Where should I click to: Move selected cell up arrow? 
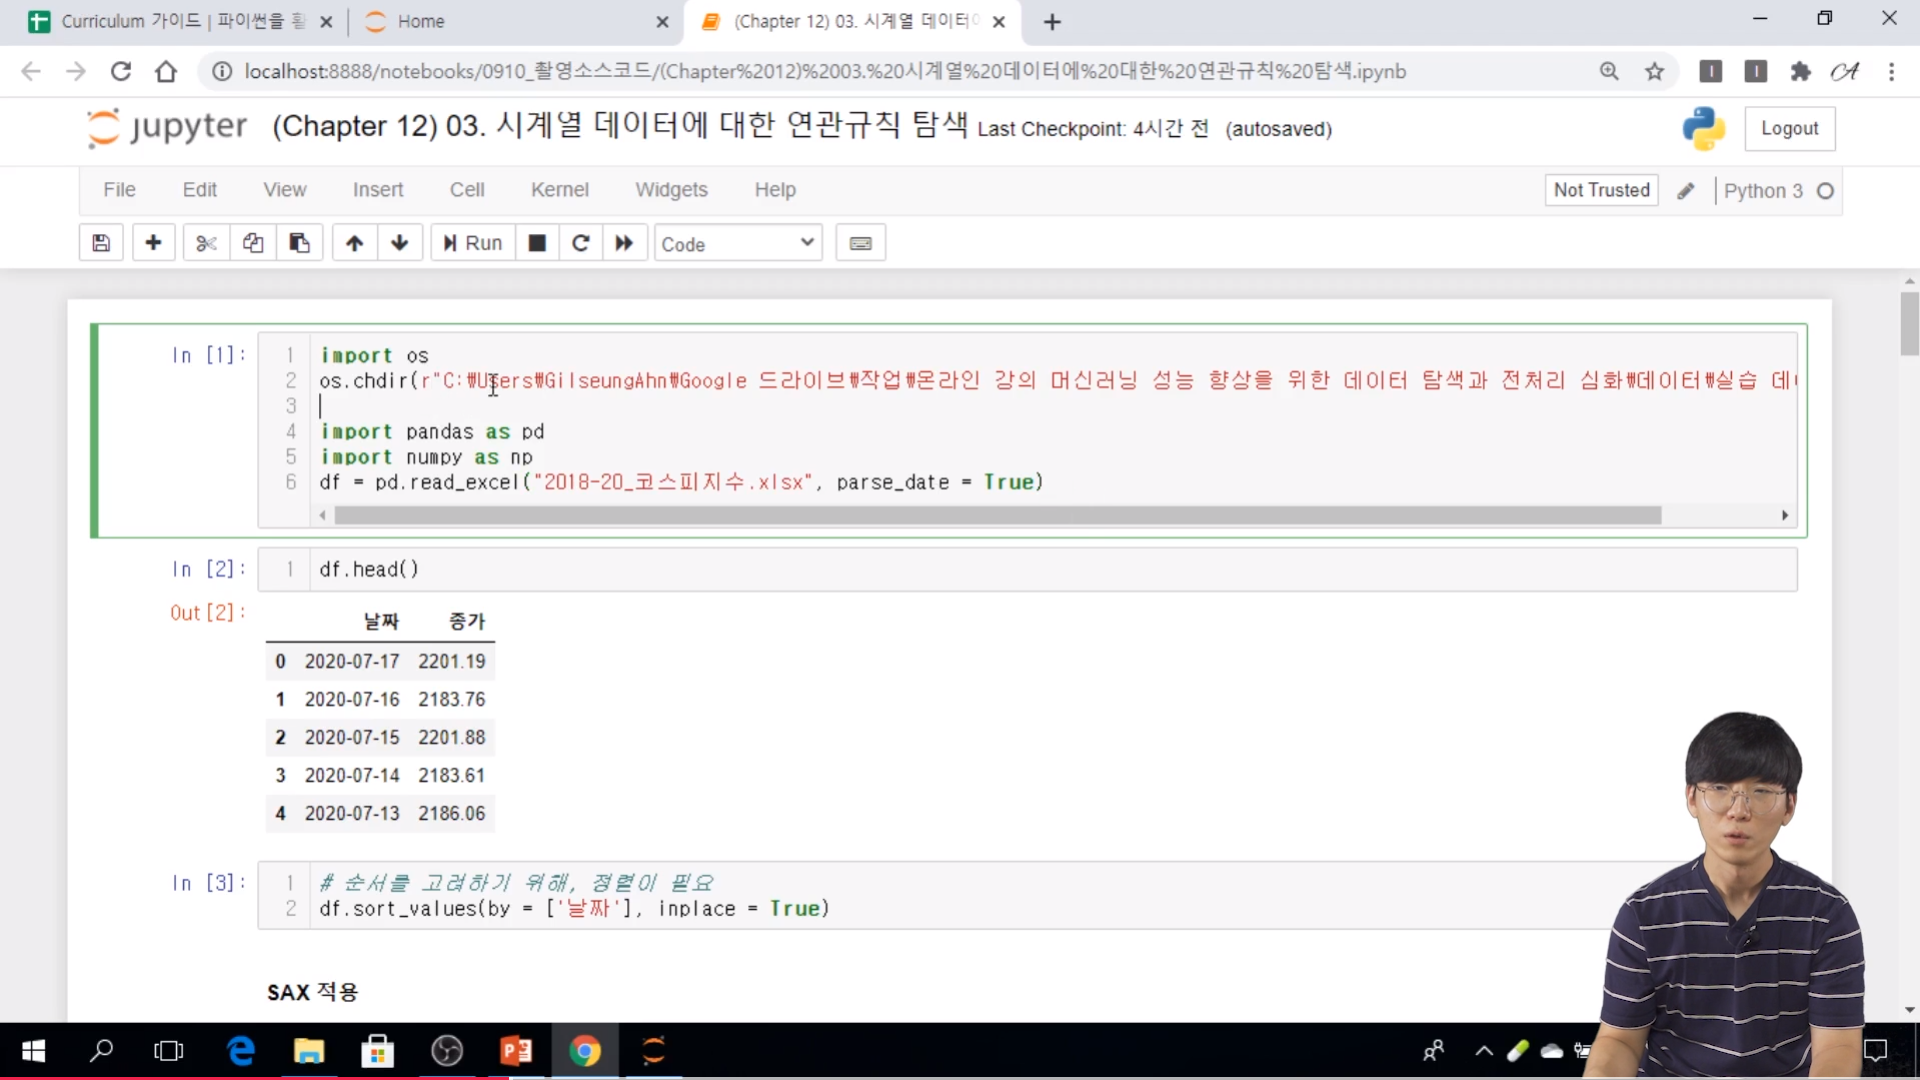coord(354,243)
